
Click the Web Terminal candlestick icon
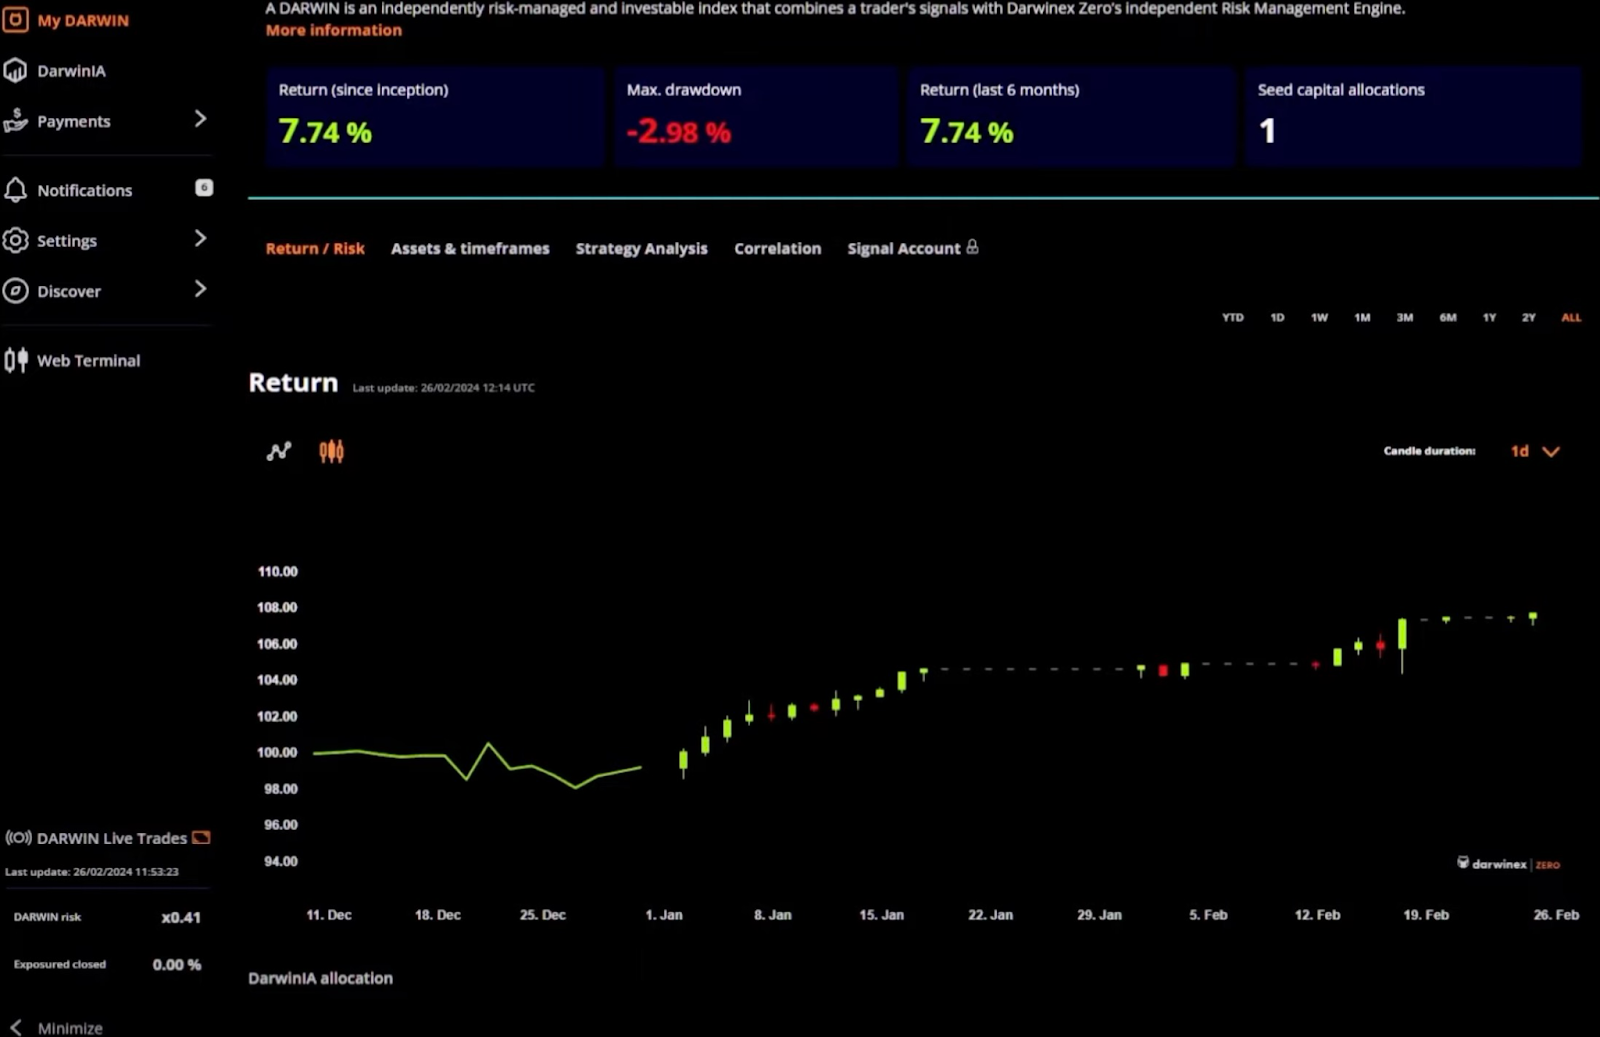point(15,360)
